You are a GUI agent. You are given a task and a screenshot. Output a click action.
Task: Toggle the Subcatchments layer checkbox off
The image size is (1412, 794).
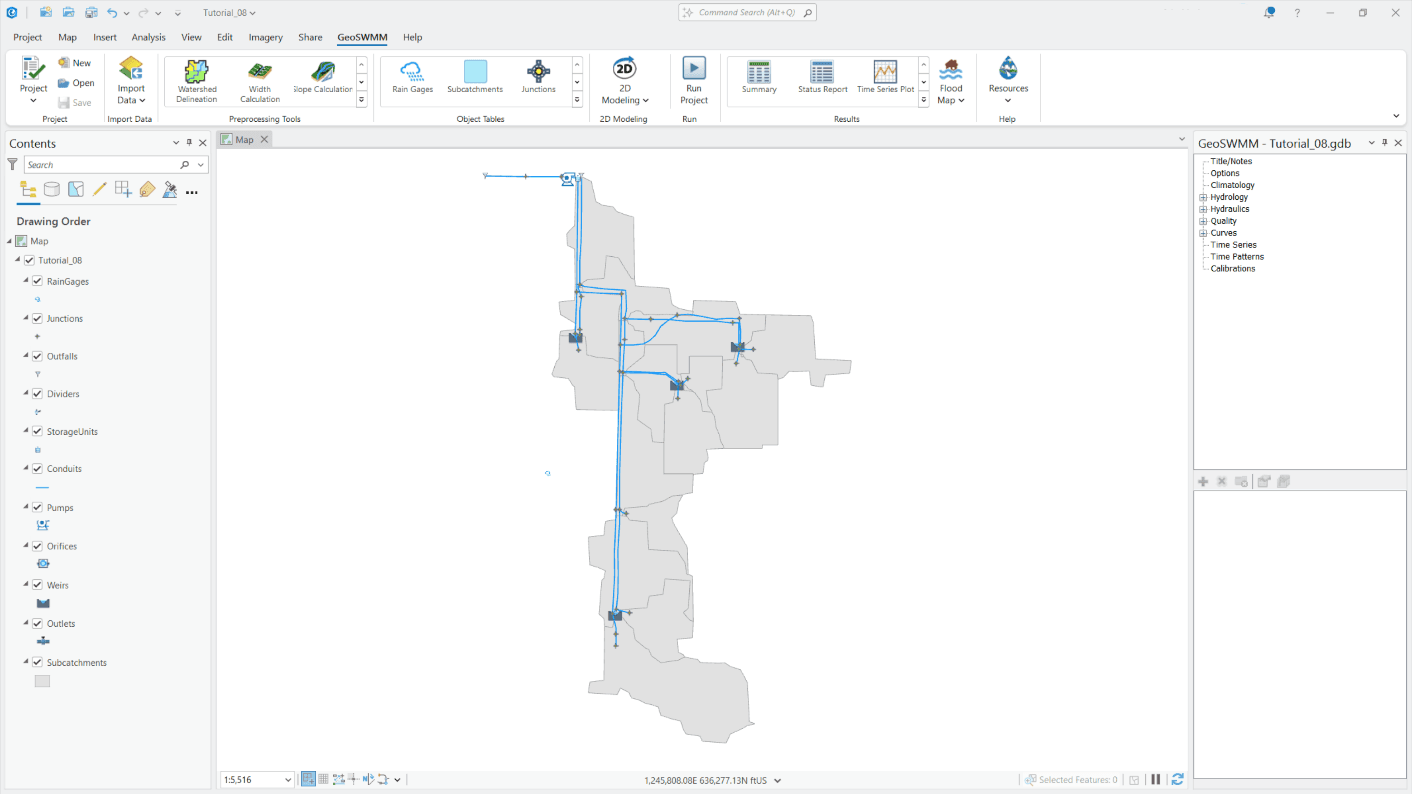(37, 662)
